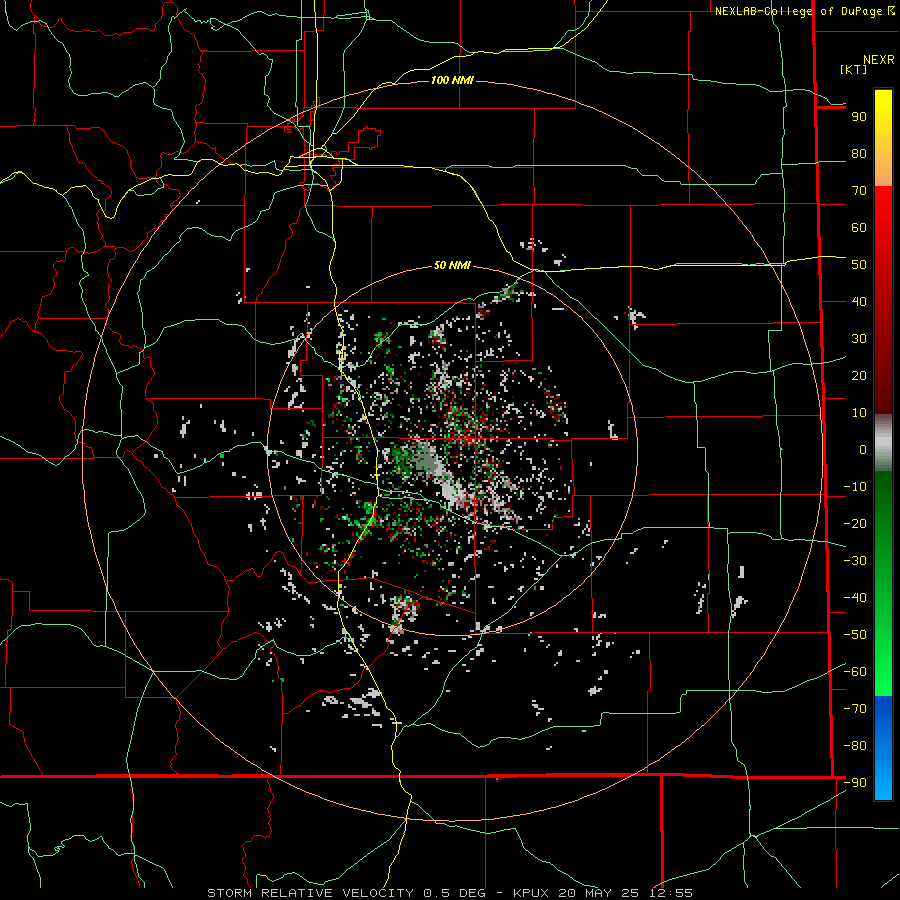Click the -60 scale value

(x=855, y=672)
